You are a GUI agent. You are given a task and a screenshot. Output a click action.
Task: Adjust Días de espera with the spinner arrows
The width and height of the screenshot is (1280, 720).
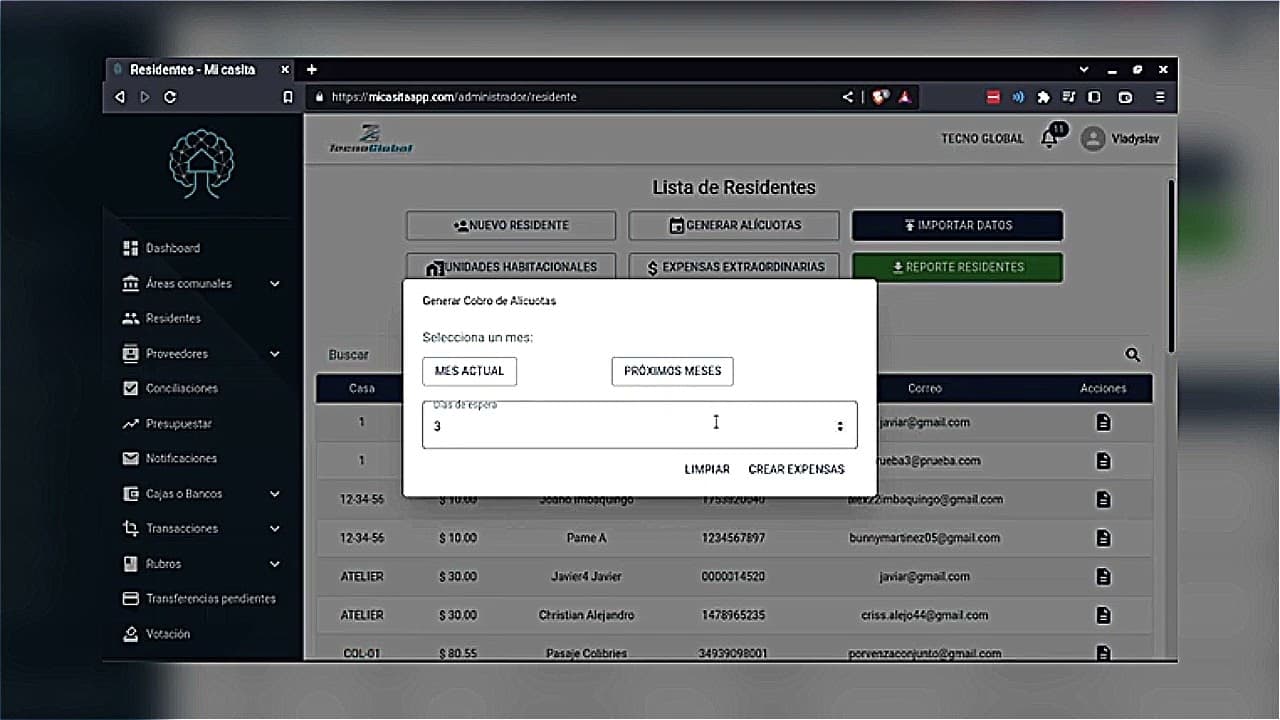tap(840, 426)
